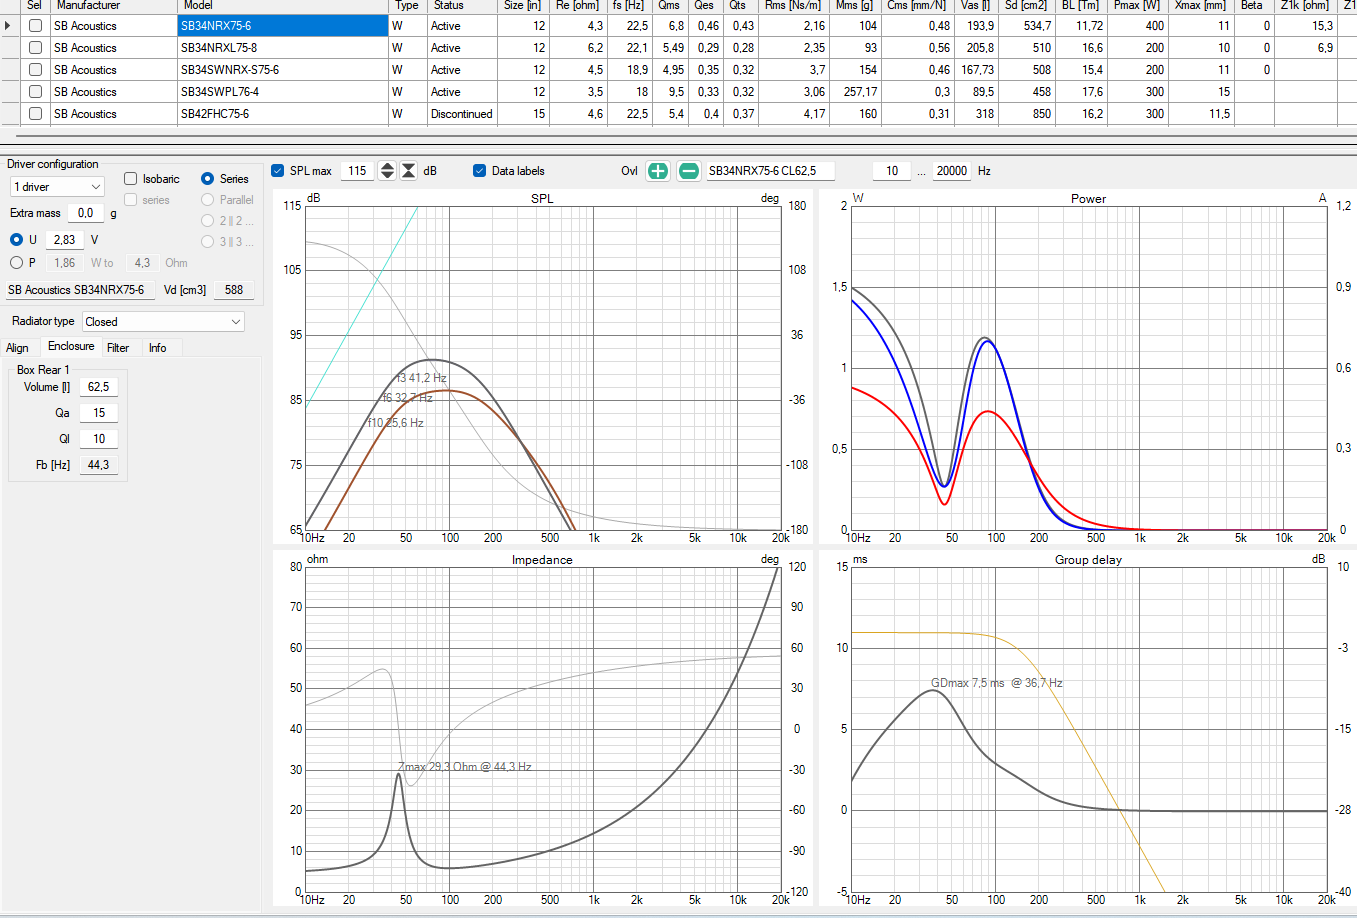Toggle the Data labels checkbox
Image resolution: width=1357 pixels, height=918 pixels.
480,171
